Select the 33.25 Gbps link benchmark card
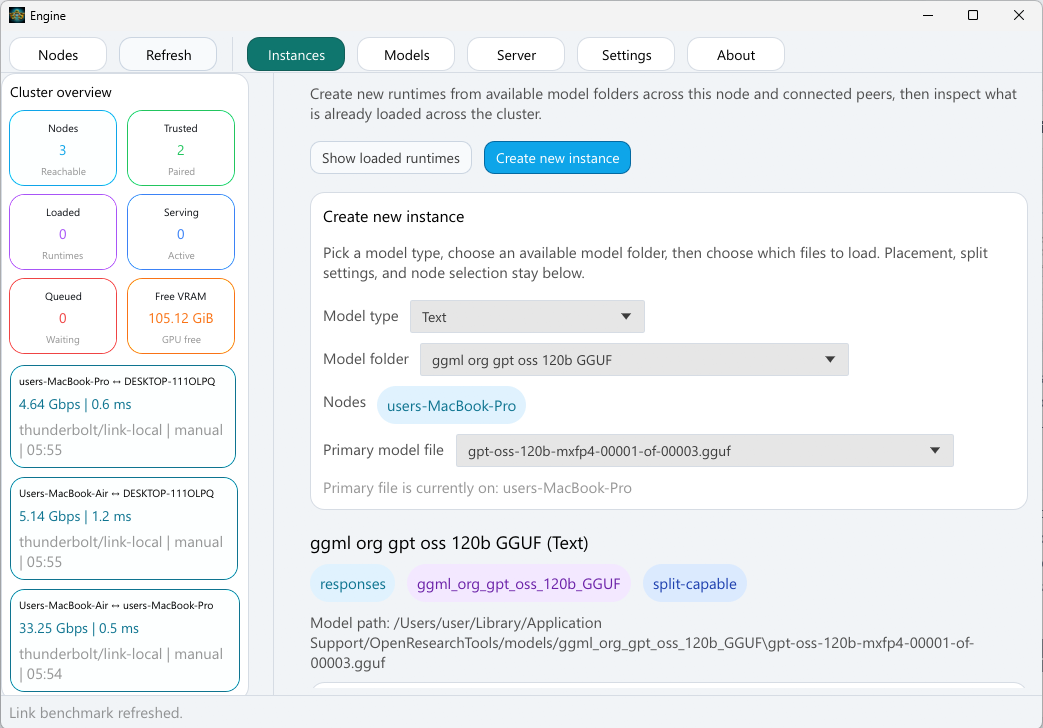Screen dimensions: 1043x728 click(123, 640)
